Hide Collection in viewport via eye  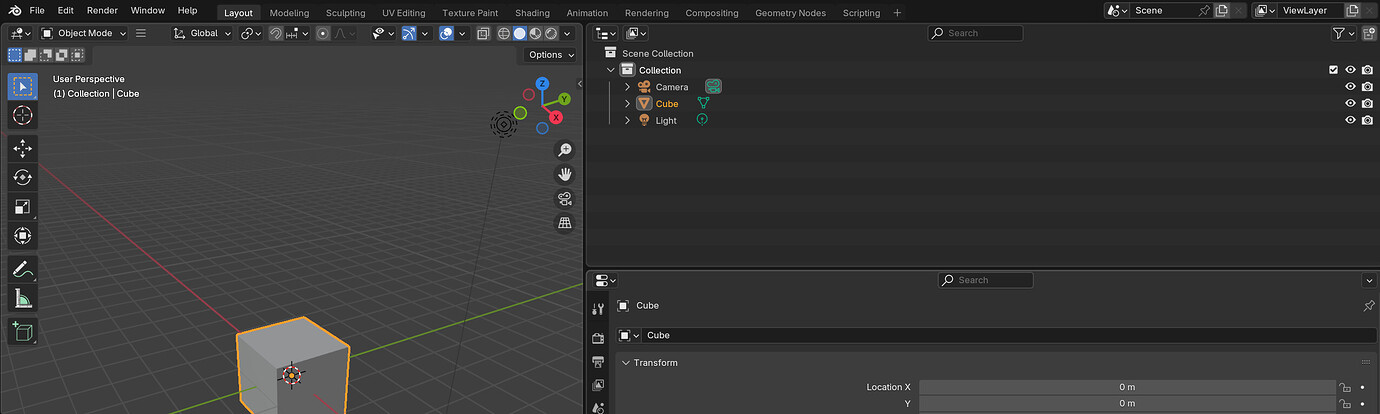click(x=1350, y=70)
